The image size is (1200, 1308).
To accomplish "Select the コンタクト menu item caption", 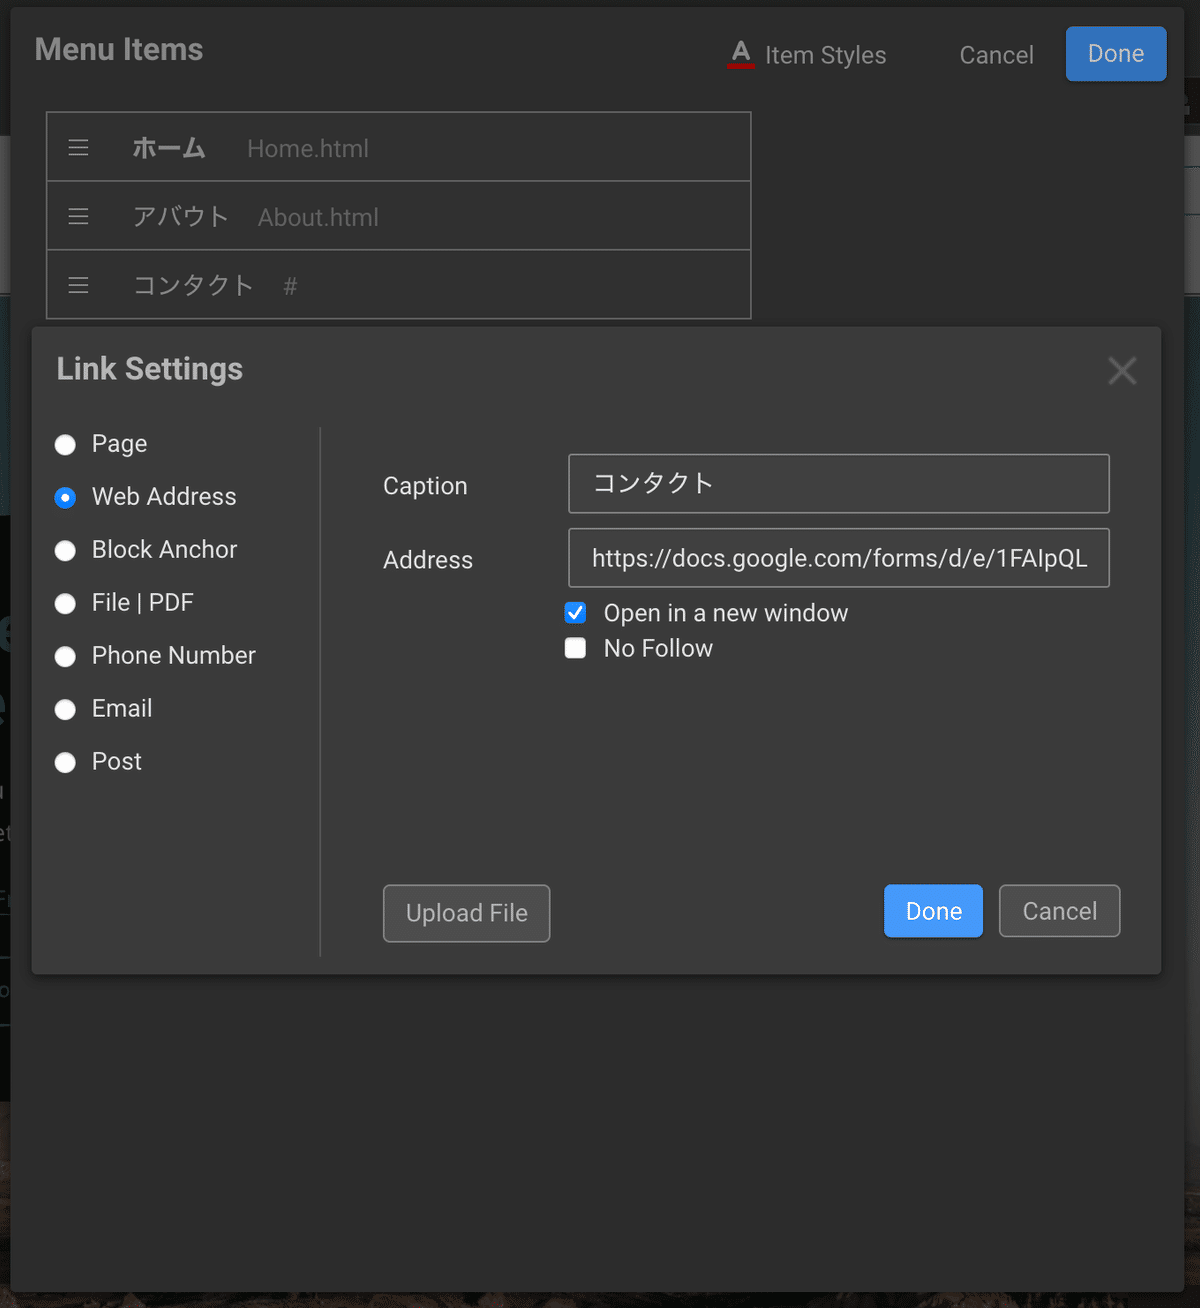I will coord(193,286).
